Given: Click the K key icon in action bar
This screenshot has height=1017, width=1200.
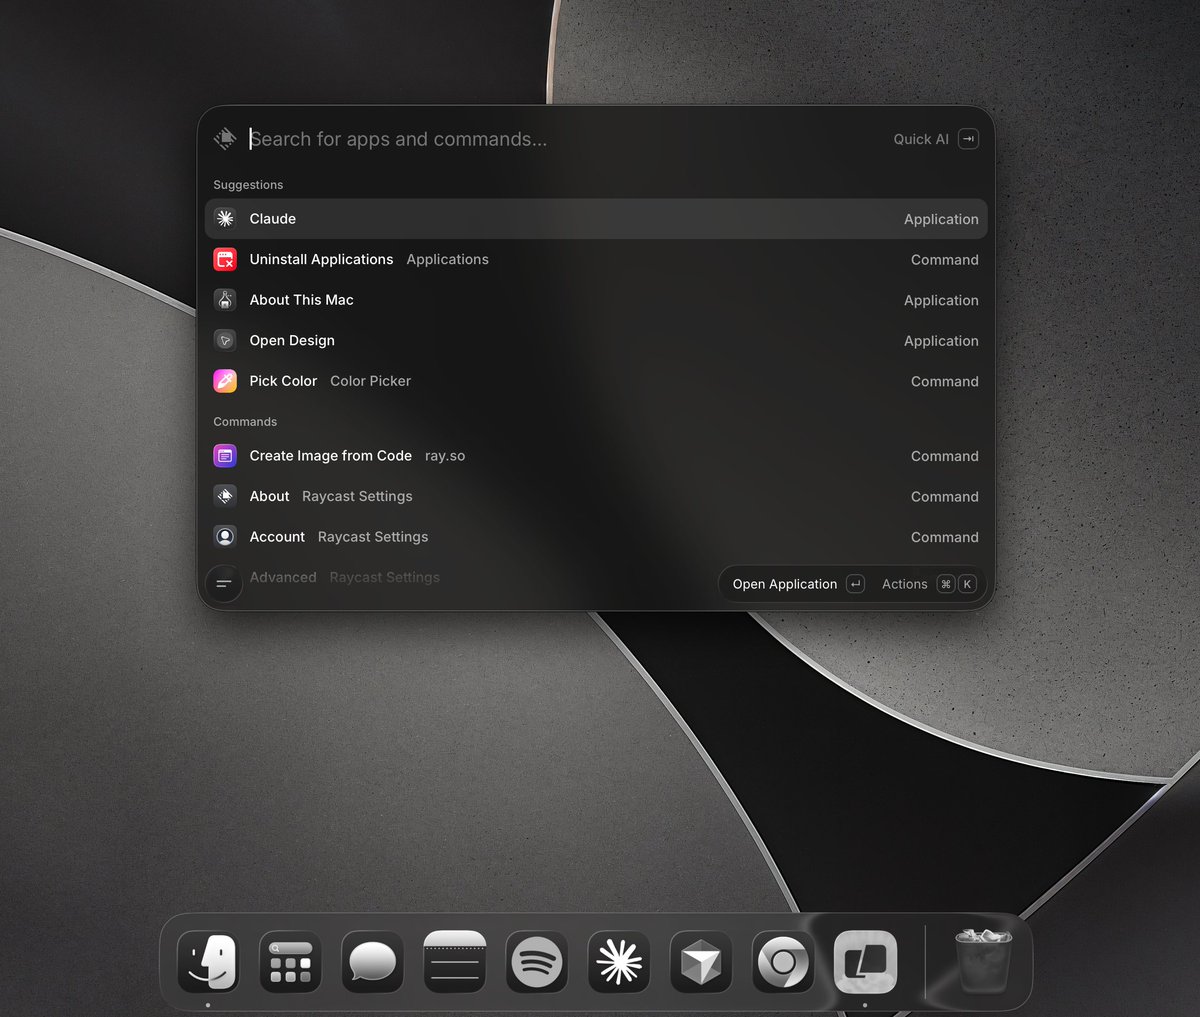Looking at the screenshot, I should point(967,584).
